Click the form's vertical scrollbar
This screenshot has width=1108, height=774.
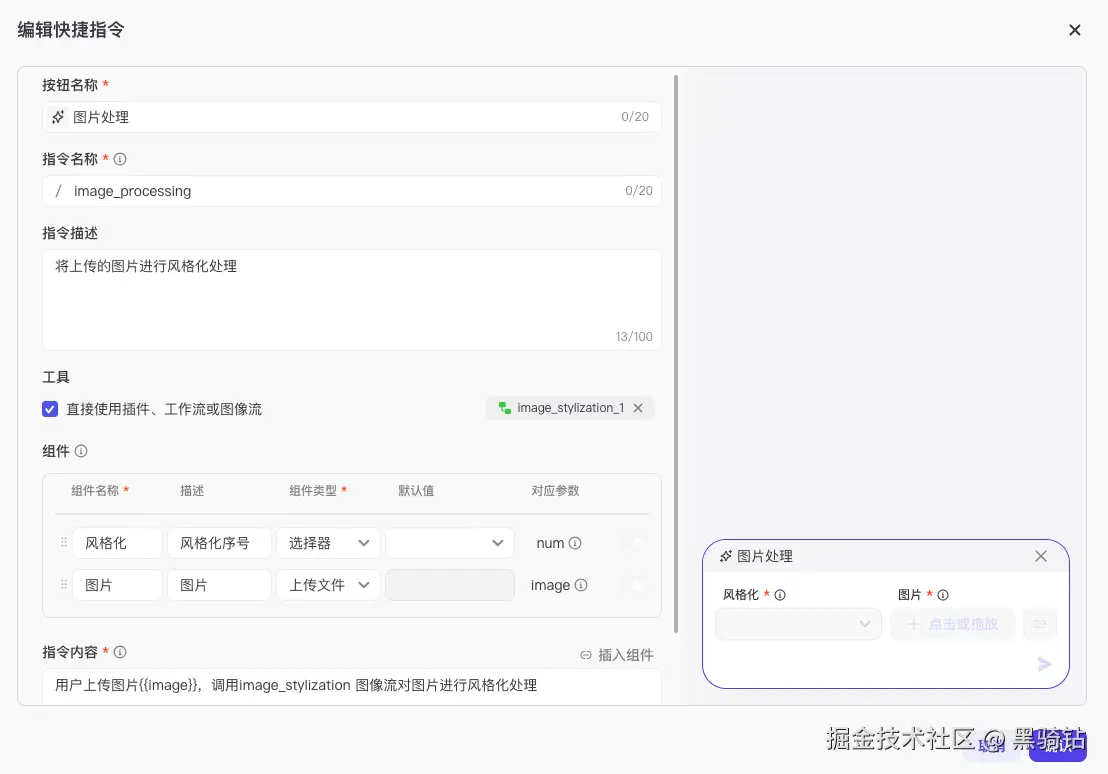coord(676,353)
